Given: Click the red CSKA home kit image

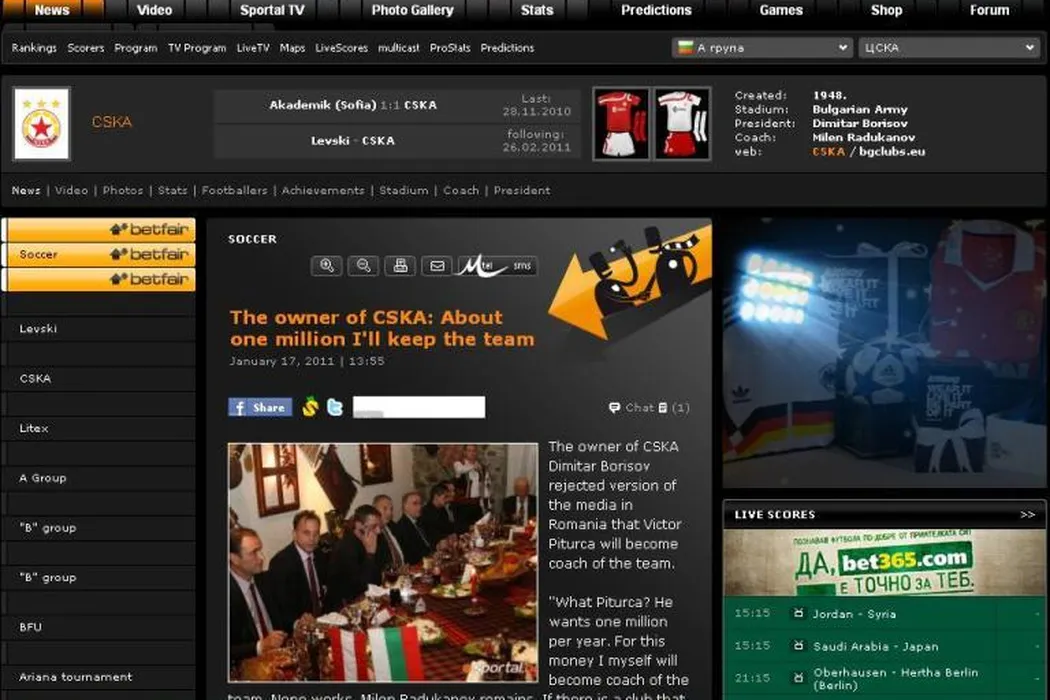Looking at the screenshot, I should (x=621, y=124).
